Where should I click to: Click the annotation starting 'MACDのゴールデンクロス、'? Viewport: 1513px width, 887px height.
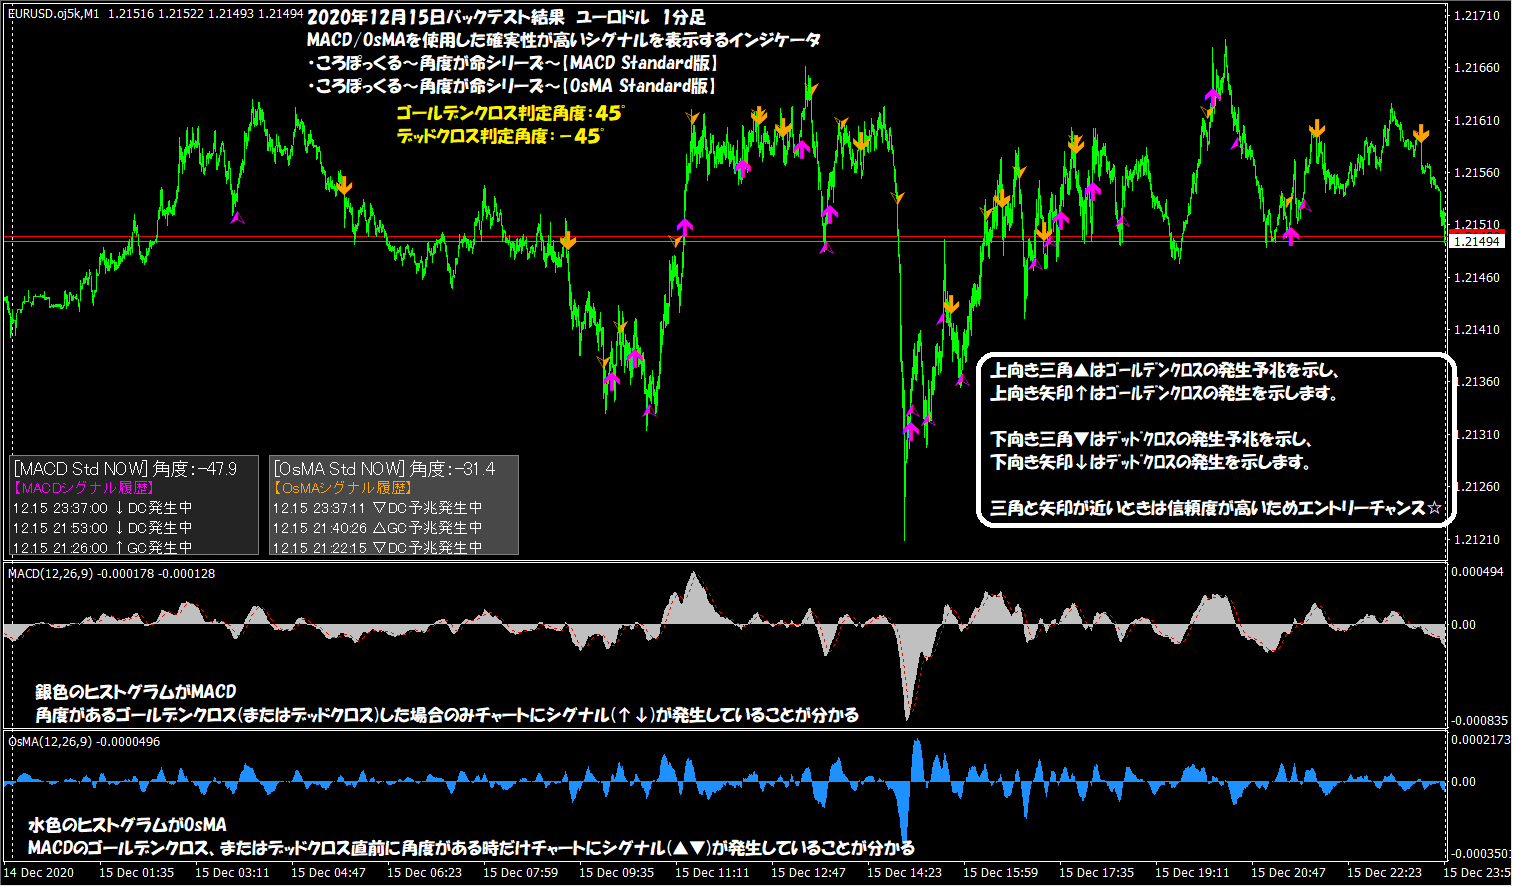point(471,848)
